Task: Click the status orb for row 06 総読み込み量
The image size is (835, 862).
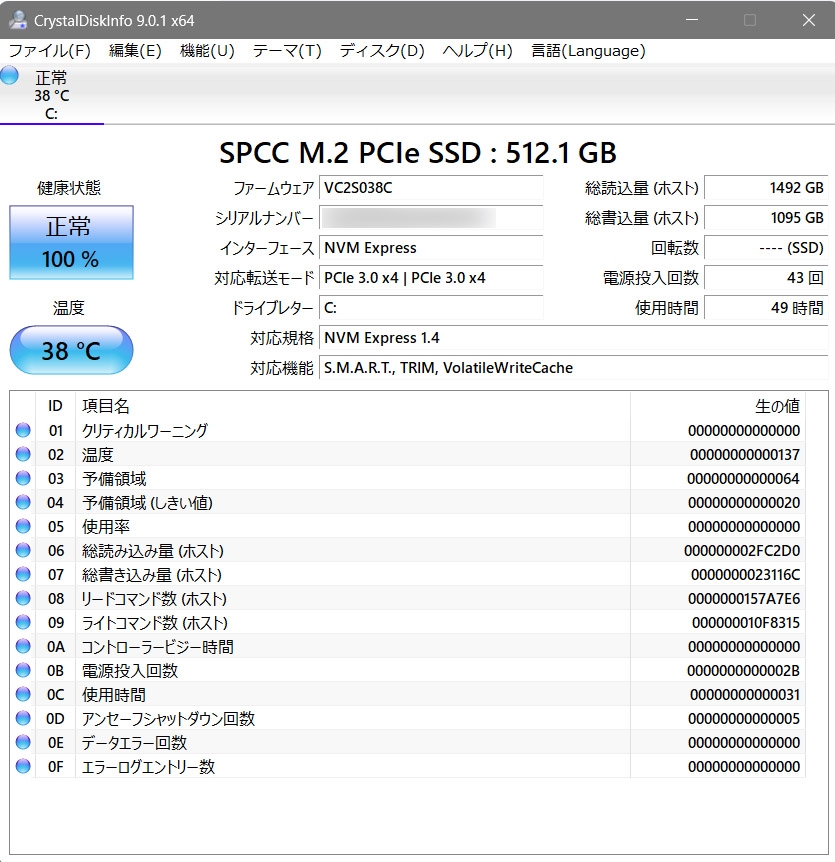Action: (x=23, y=550)
